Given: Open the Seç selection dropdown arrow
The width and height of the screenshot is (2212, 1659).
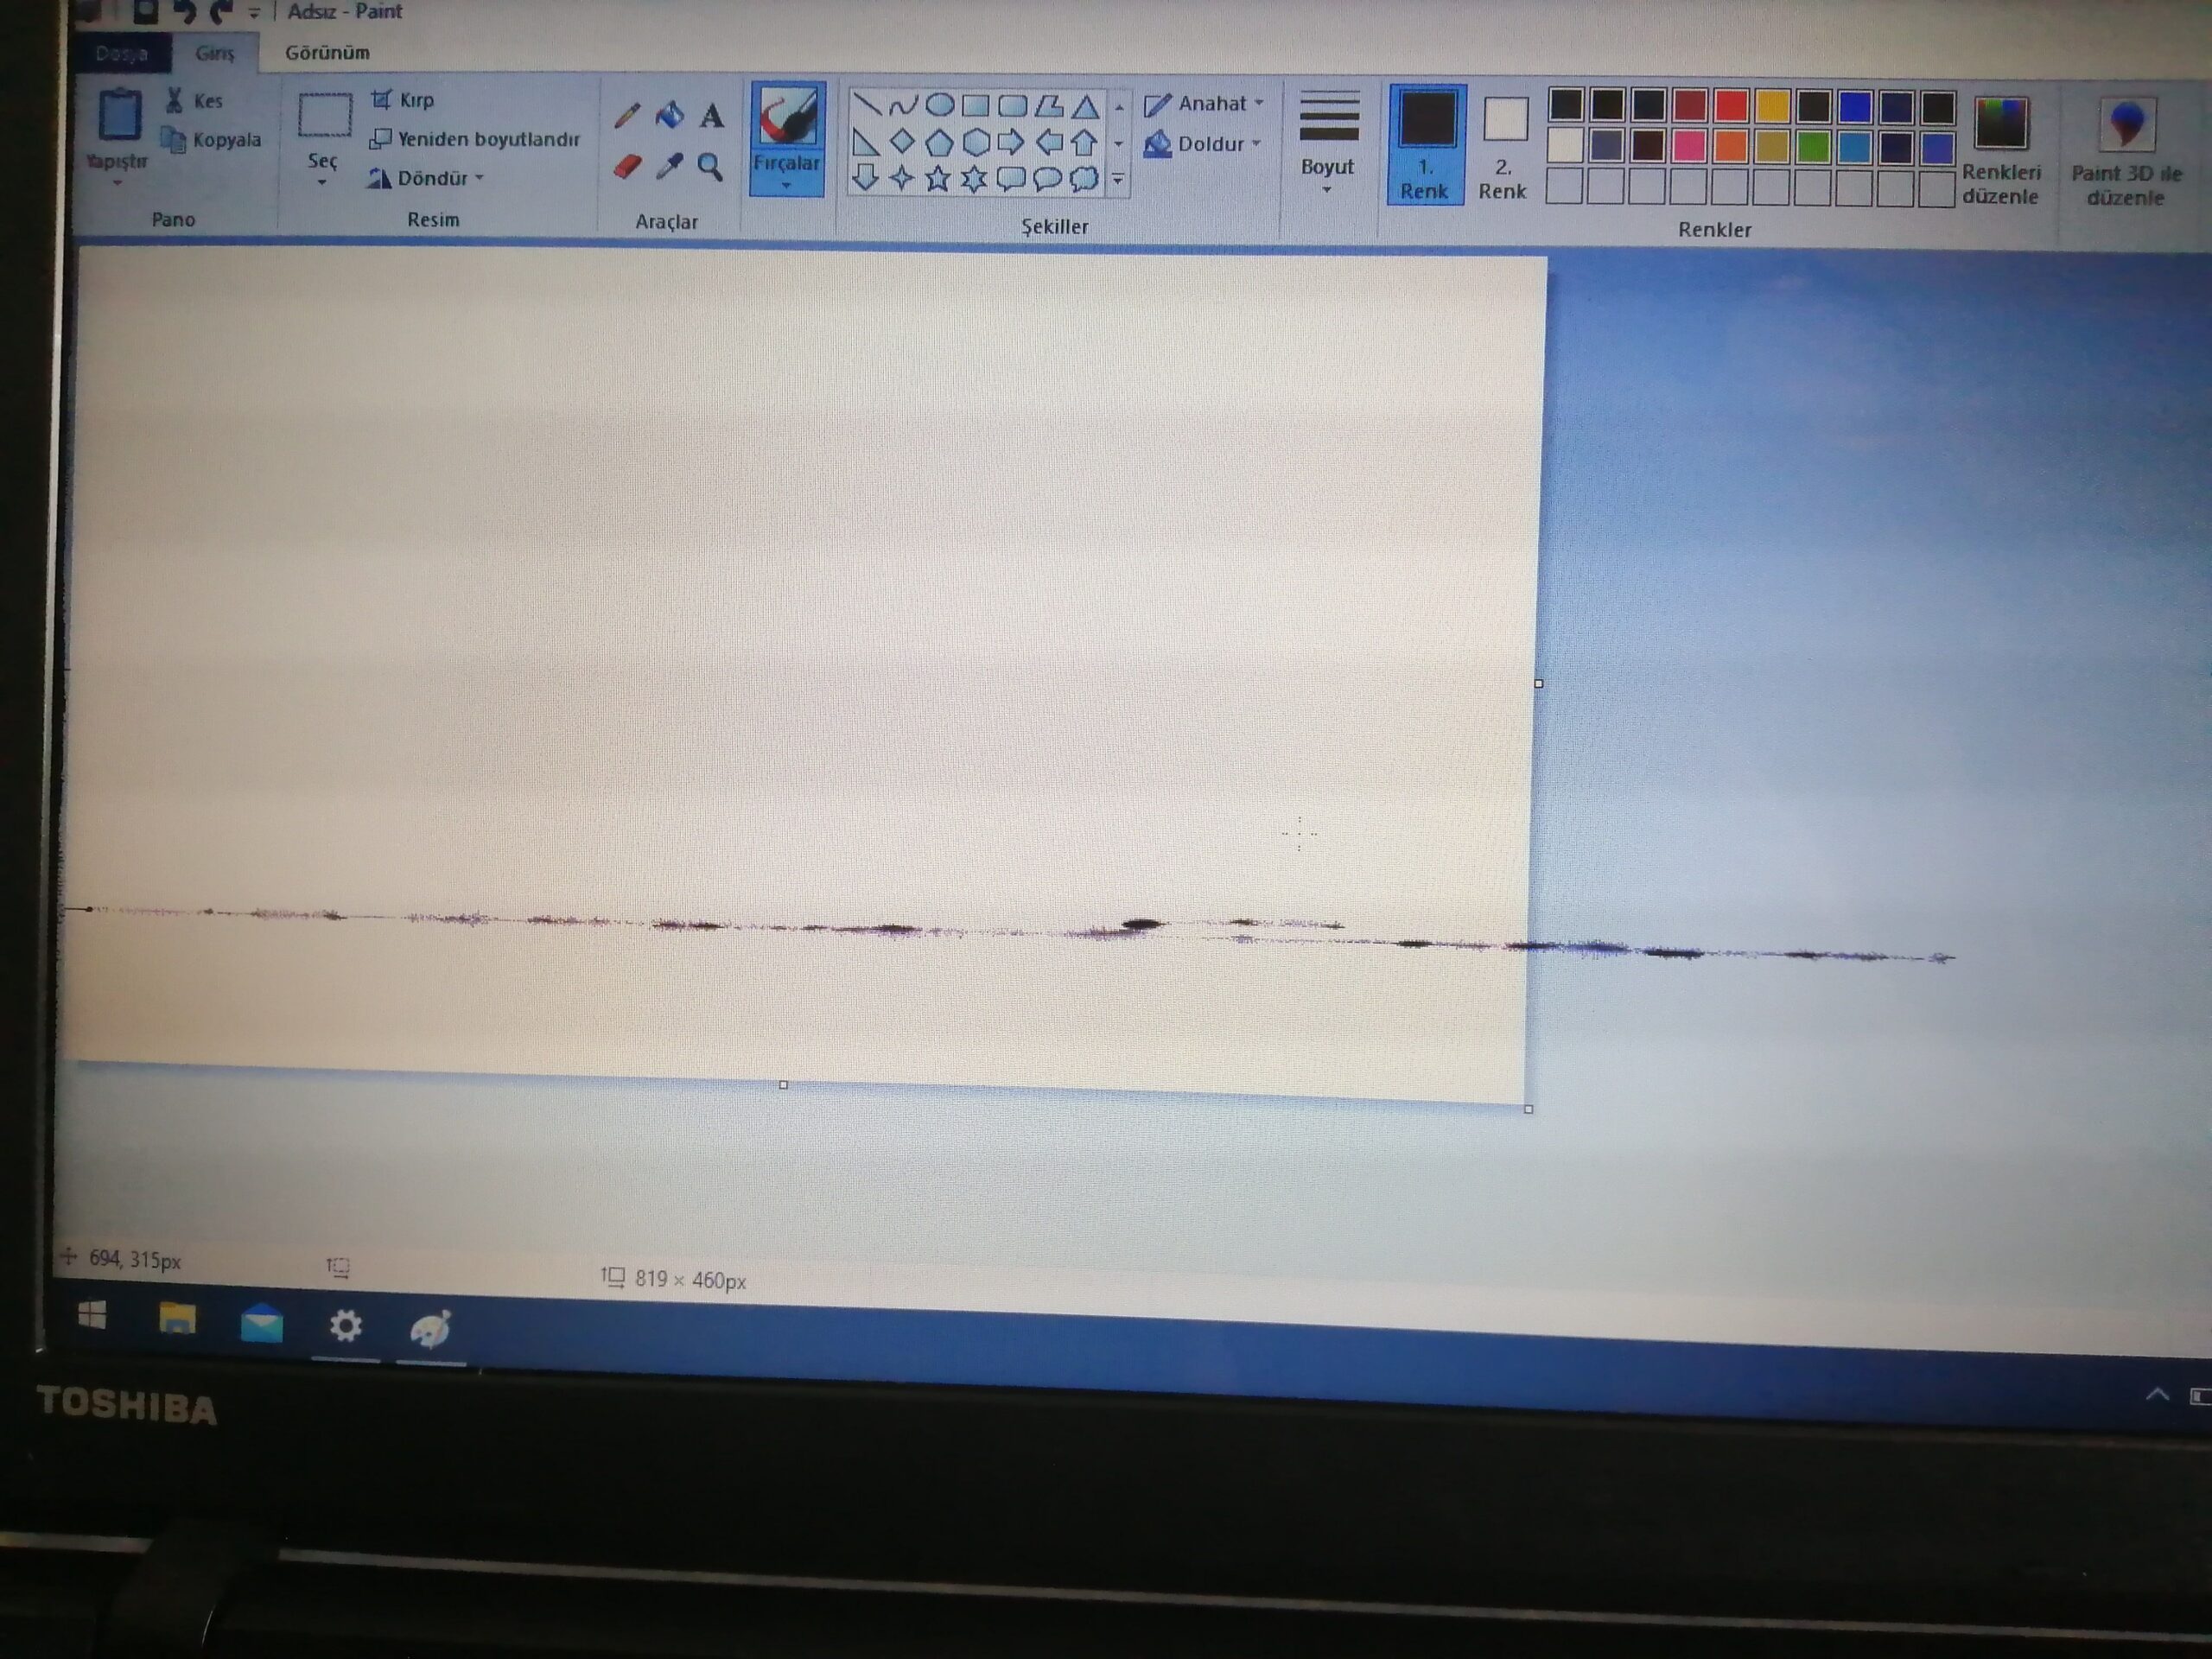Looking at the screenshot, I should [x=322, y=183].
